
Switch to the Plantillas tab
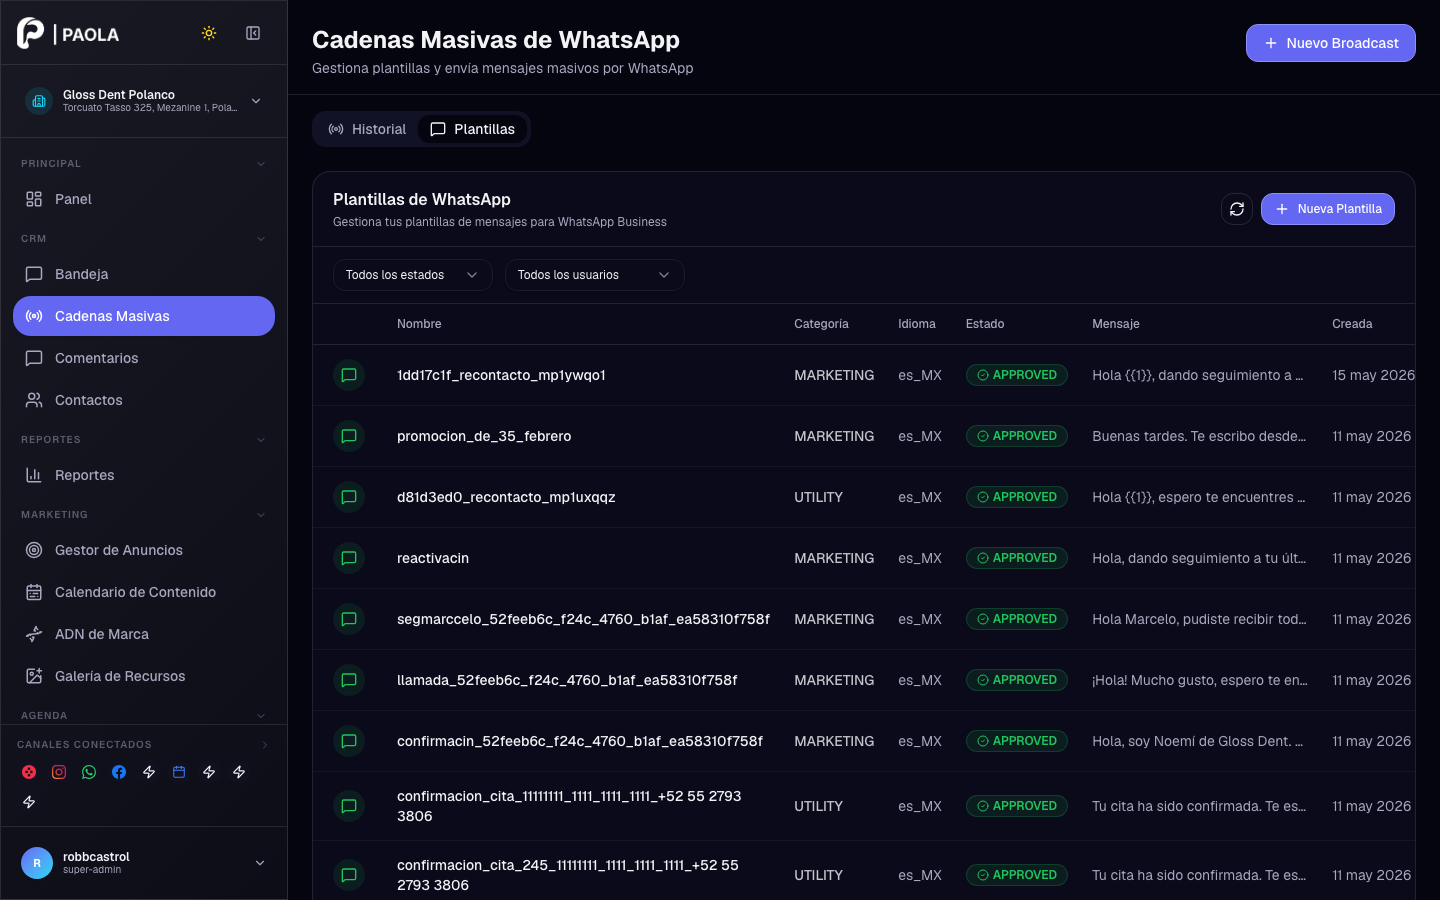(472, 129)
